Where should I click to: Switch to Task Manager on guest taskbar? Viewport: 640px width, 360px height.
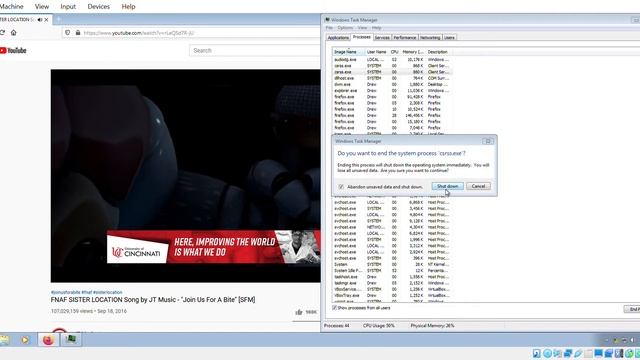coord(71,340)
